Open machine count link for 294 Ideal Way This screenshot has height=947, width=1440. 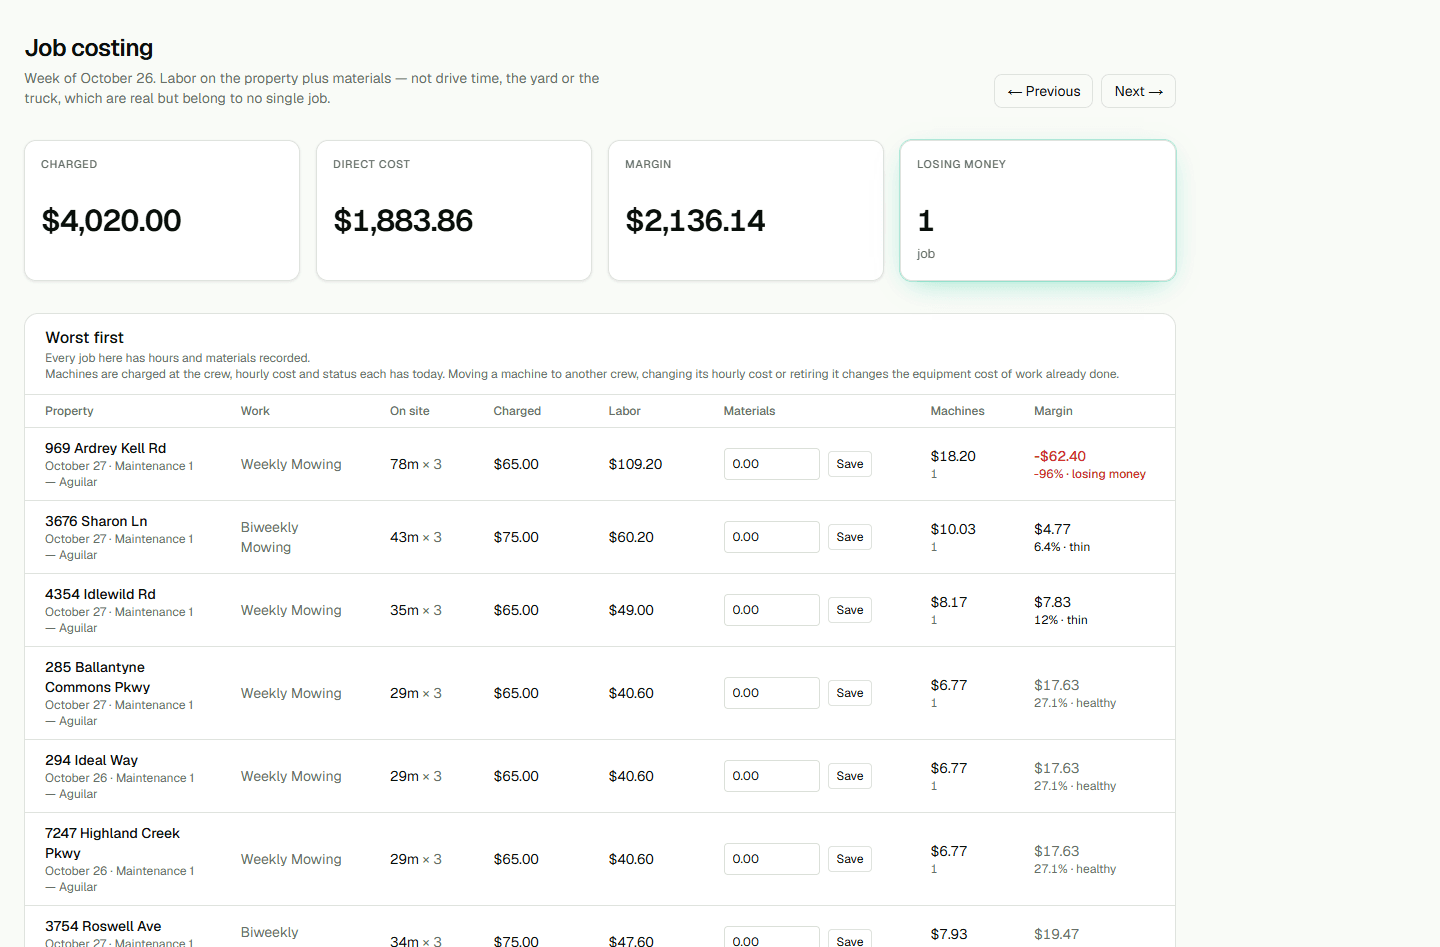(934, 786)
